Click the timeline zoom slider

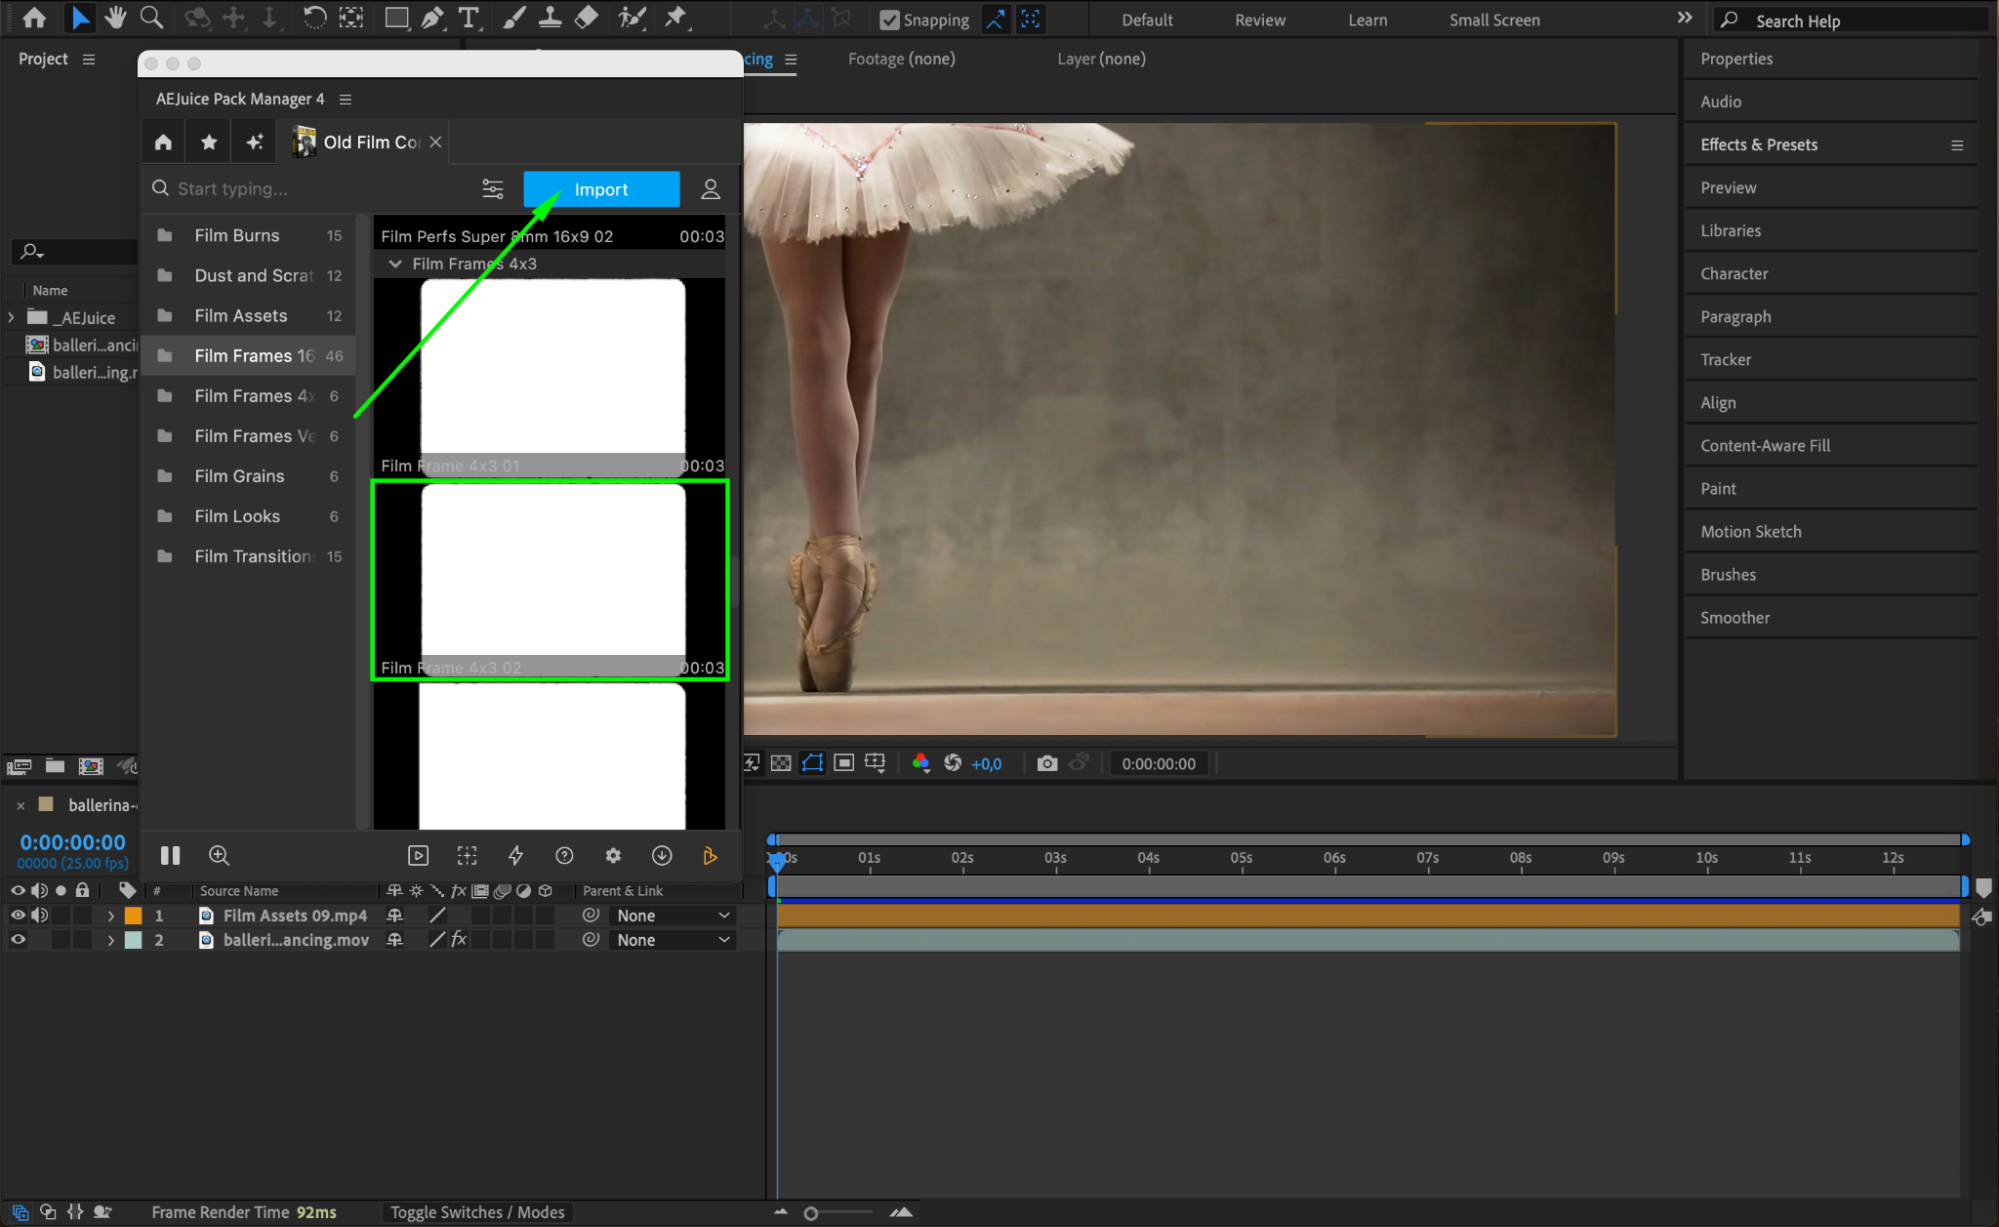pyautogui.click(x=811, y=1213)
